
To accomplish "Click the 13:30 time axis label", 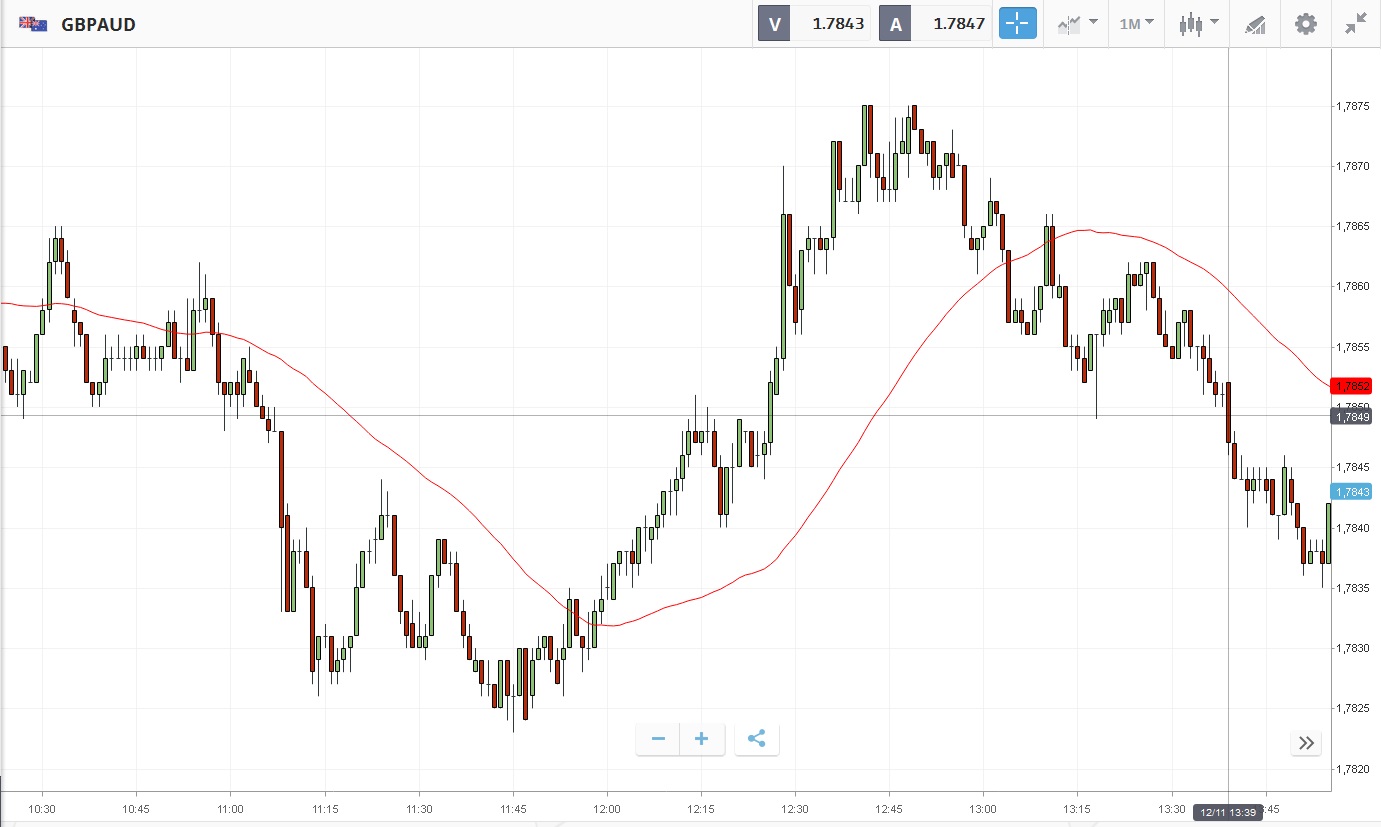I will point(1172,808).
